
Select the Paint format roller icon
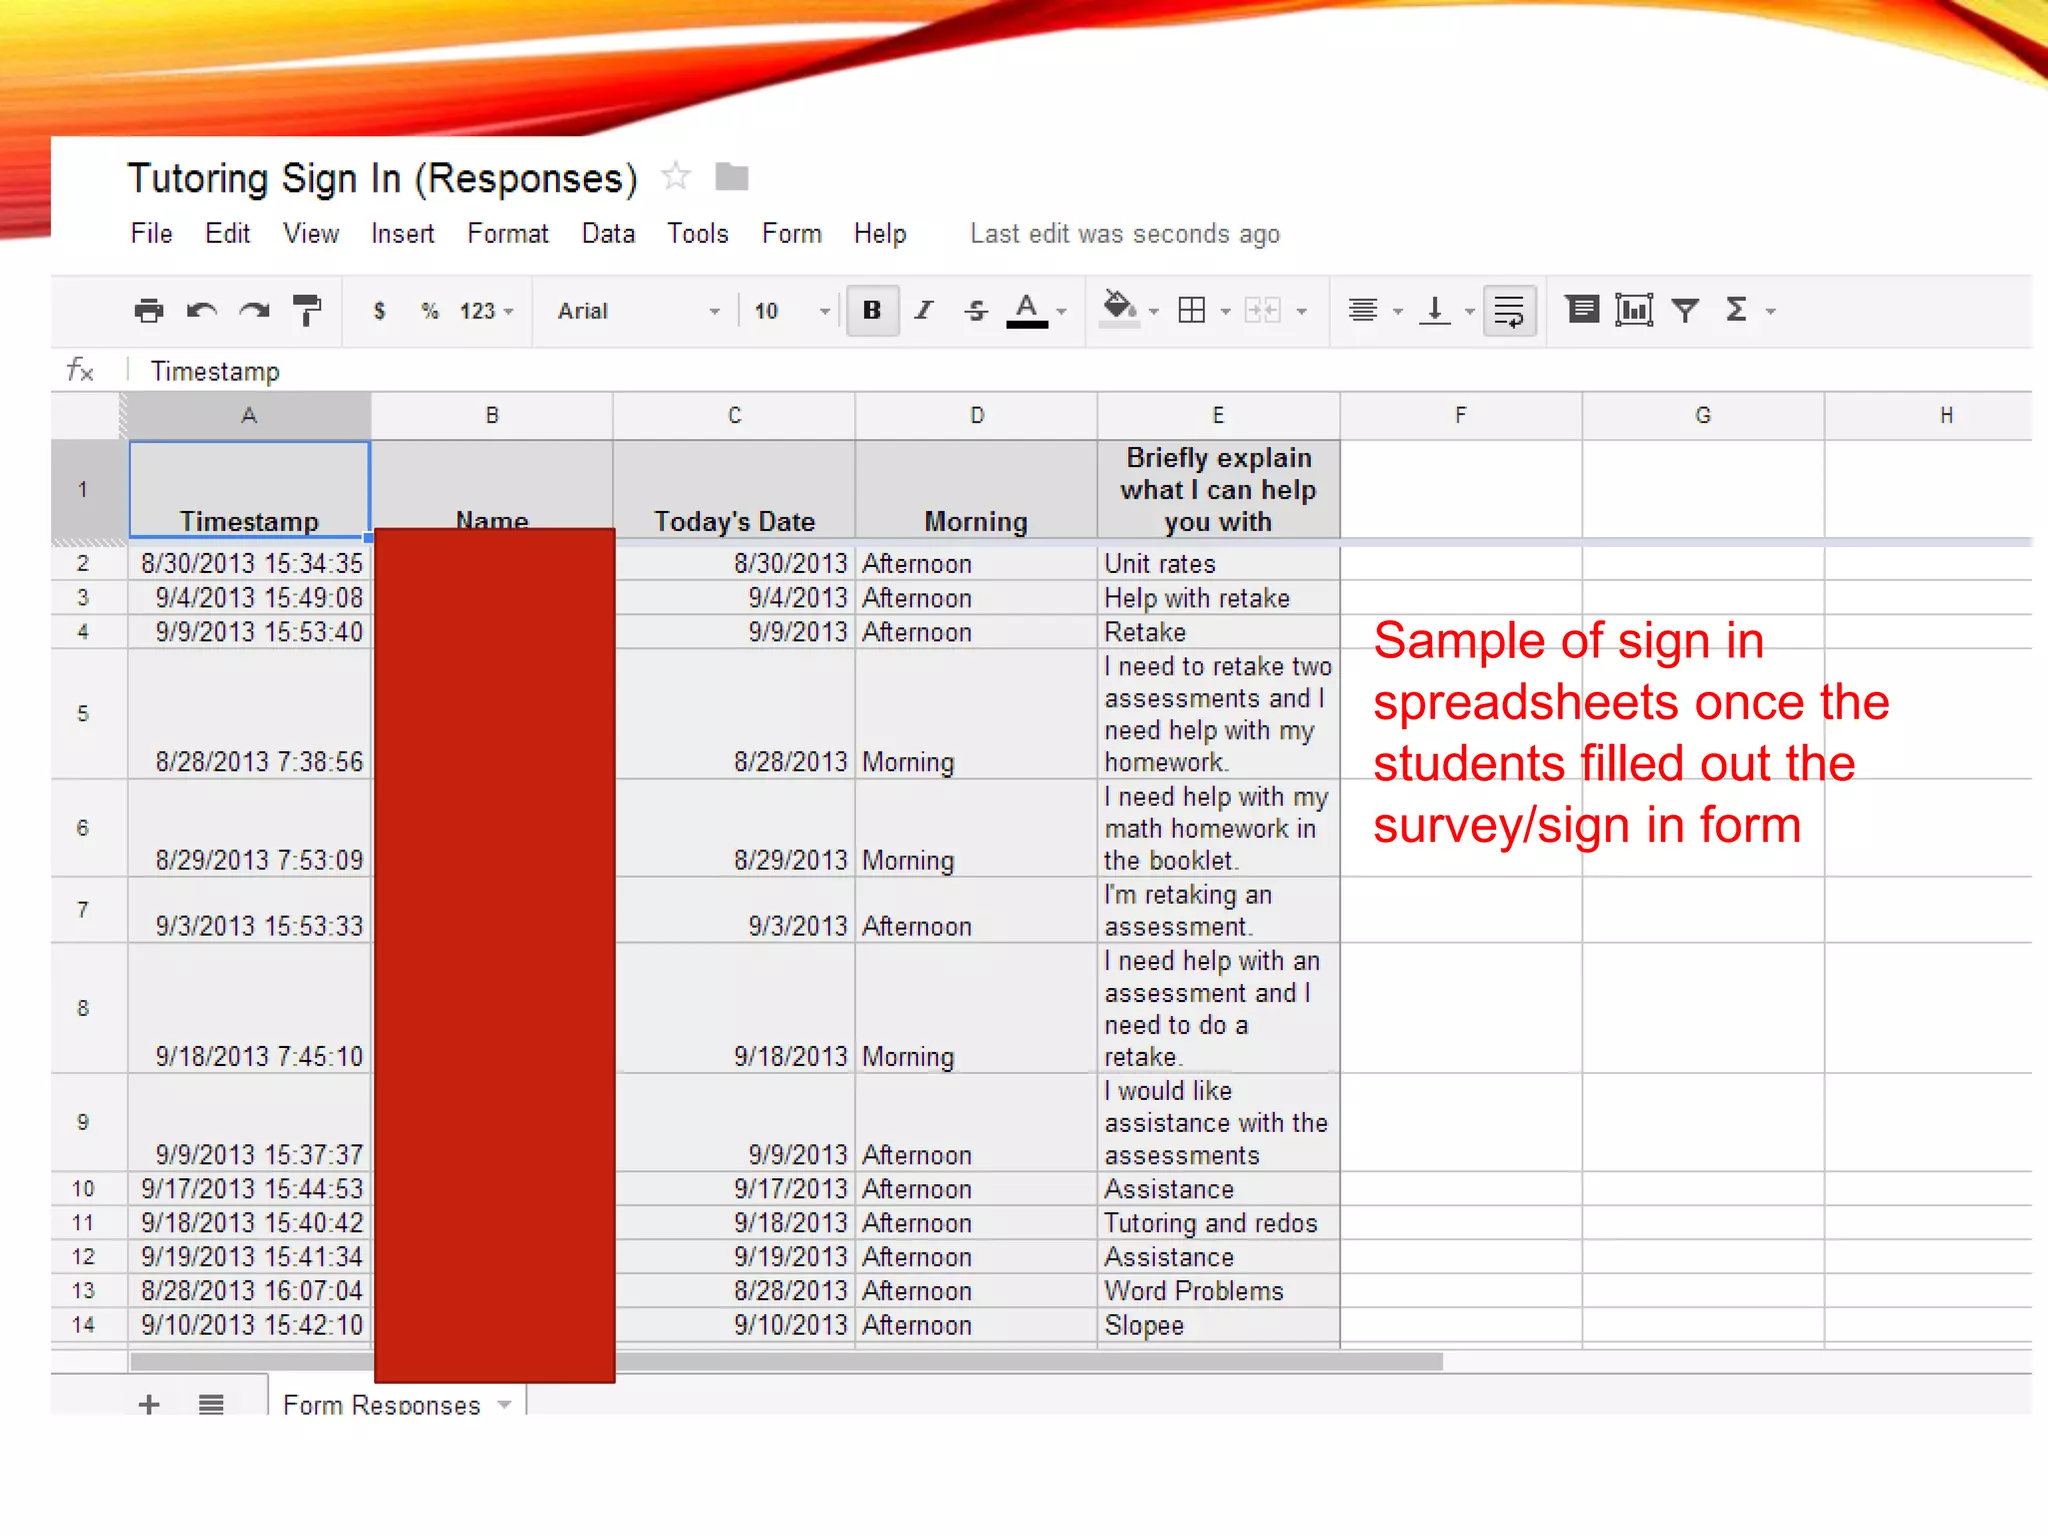[x=307, y=311]
